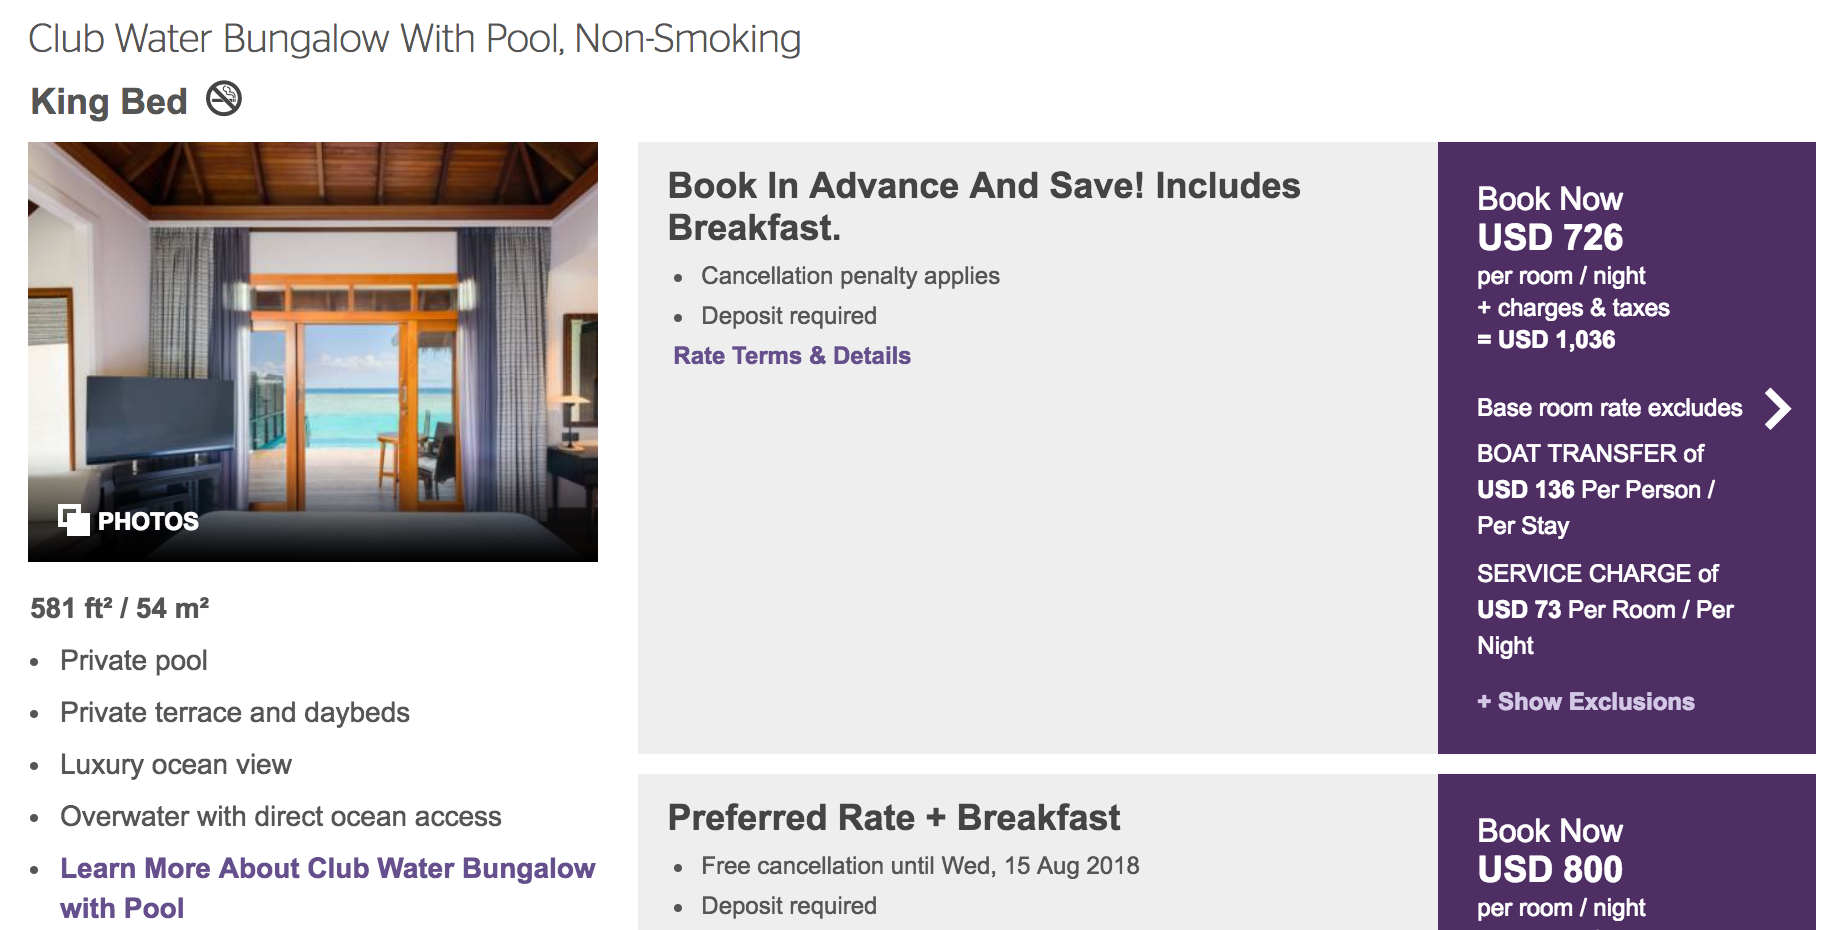Select the Preferred Rate + Breakfast heading

coord(893,817)
